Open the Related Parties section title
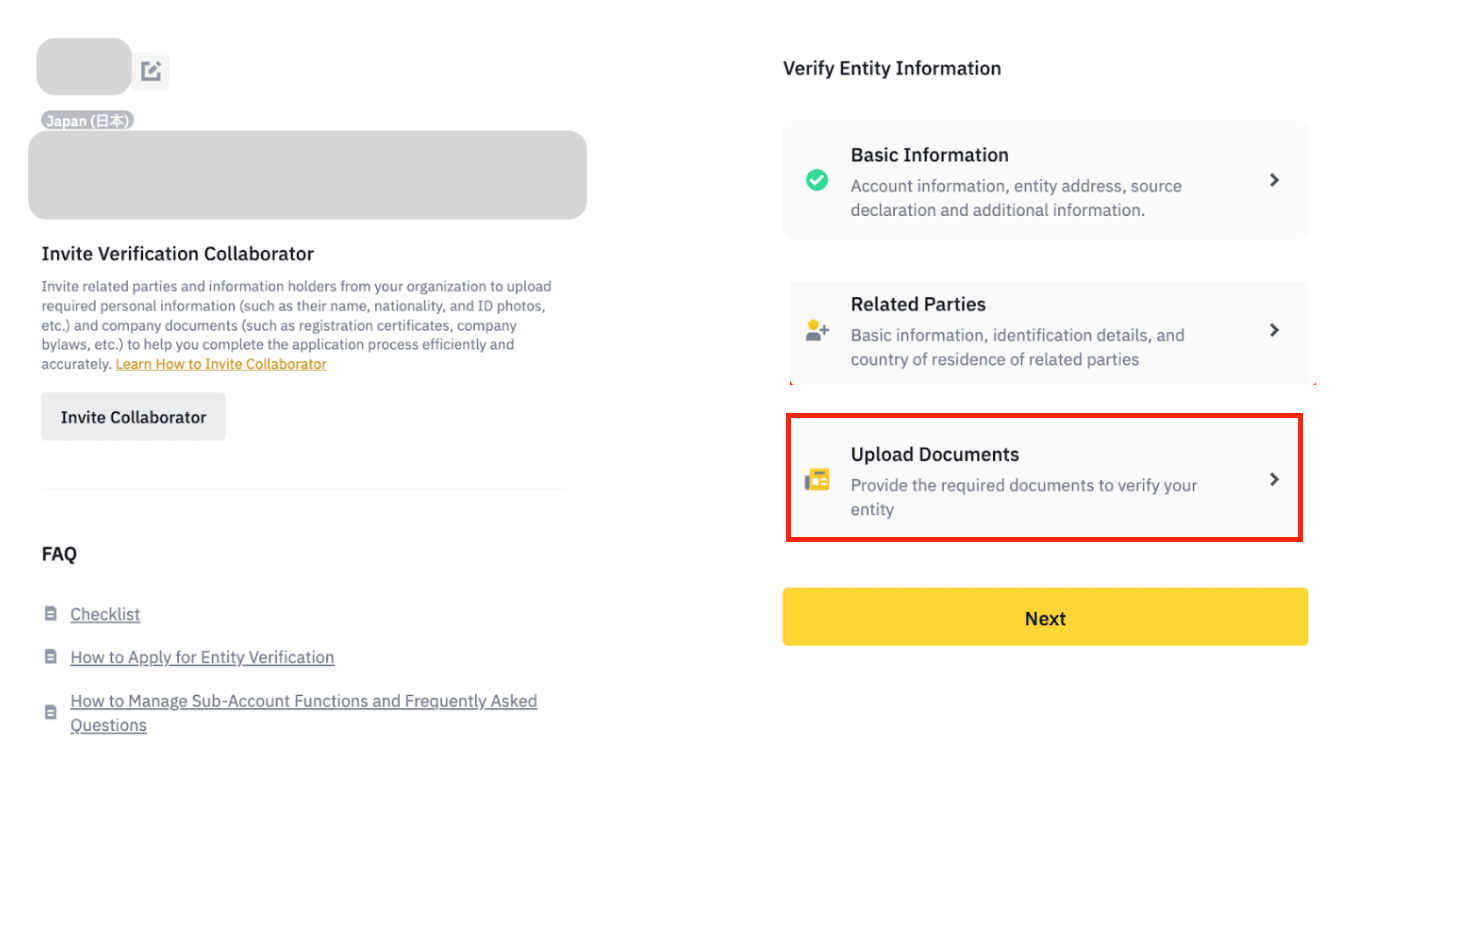1476x944 pixels. [918, 304]
